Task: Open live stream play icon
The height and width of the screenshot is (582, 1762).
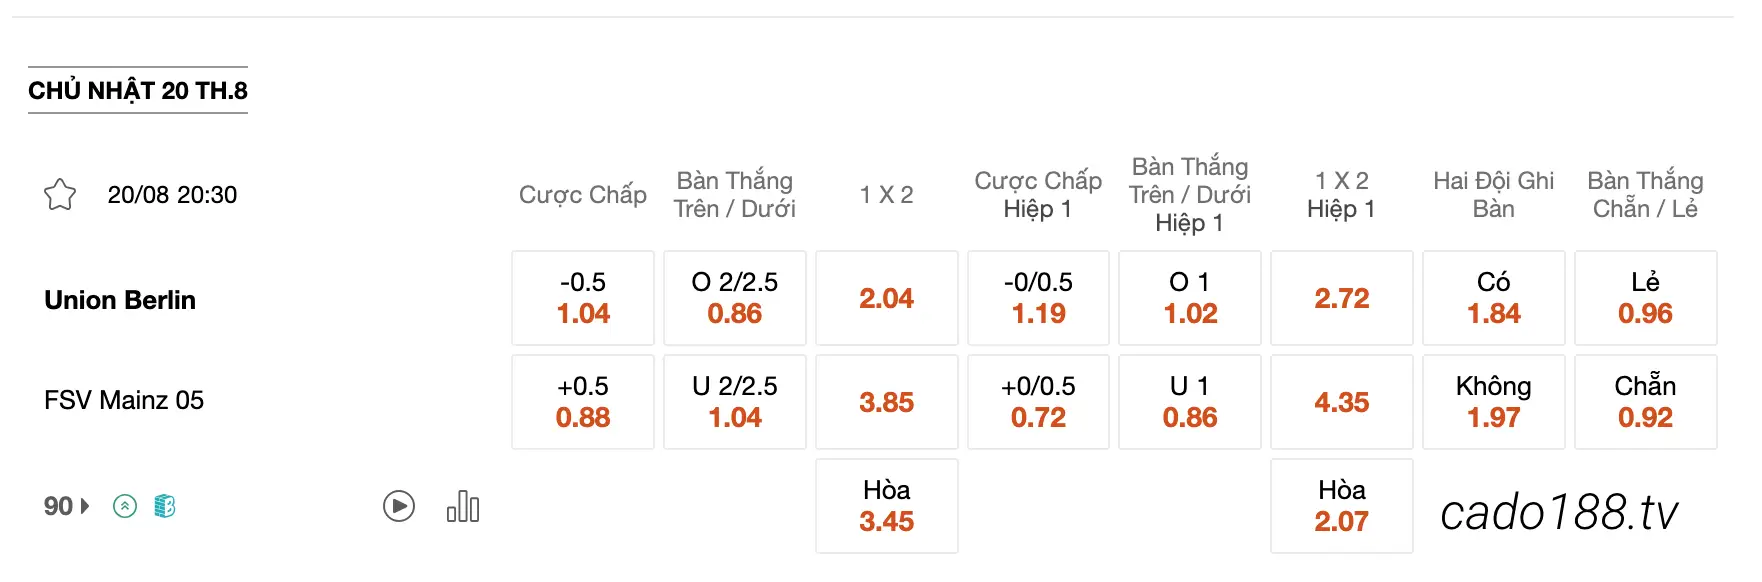Action: [399, 506]
